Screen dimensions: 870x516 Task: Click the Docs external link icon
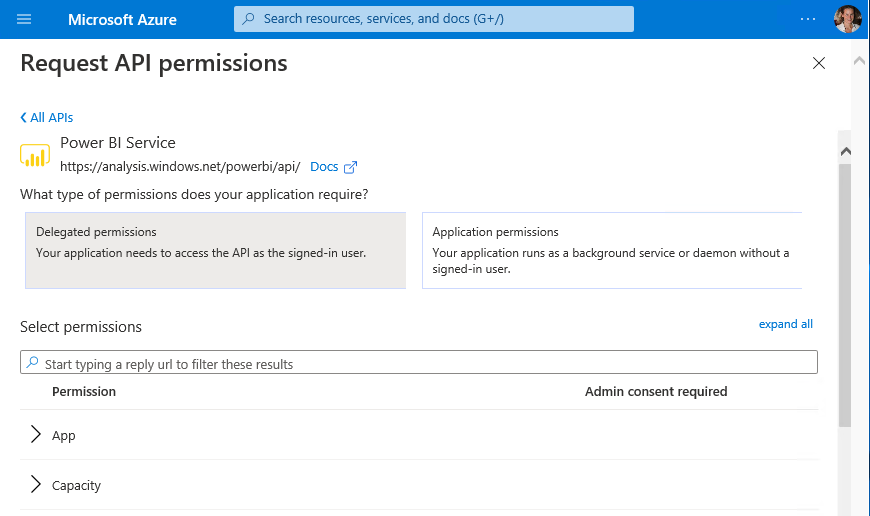pyautogui.click(x=350, y=167)
